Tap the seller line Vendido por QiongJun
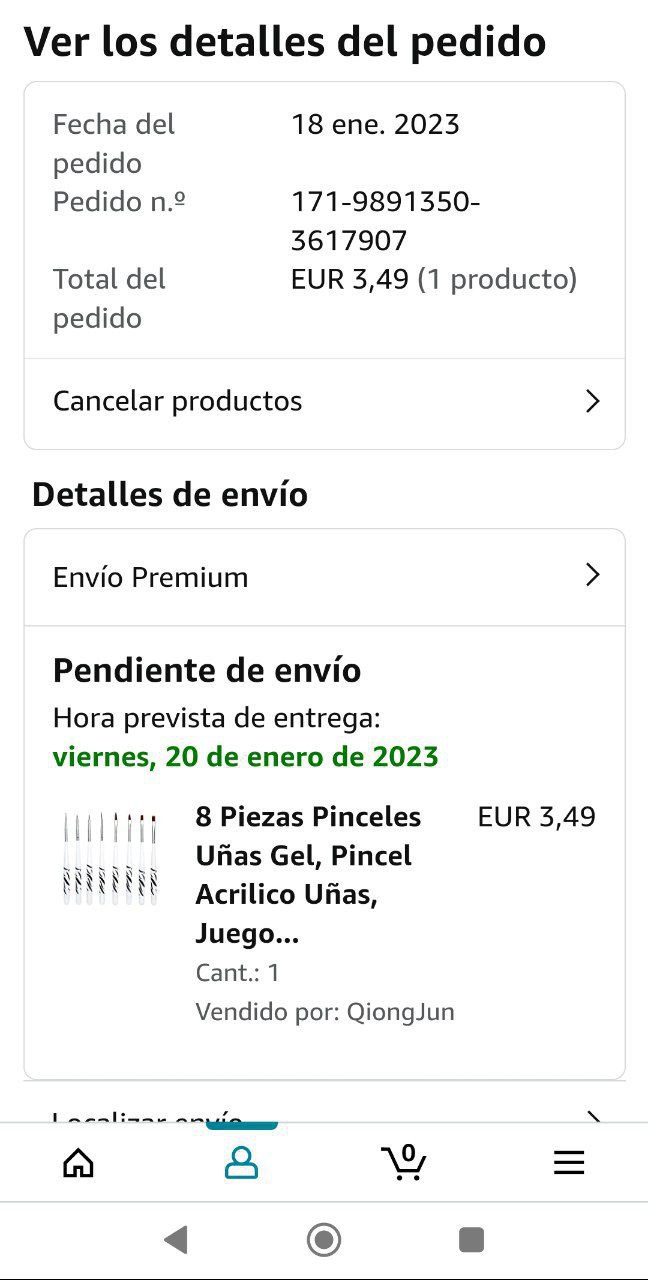The height and width of the screenshot is (1280, 648). [325, 1011]
